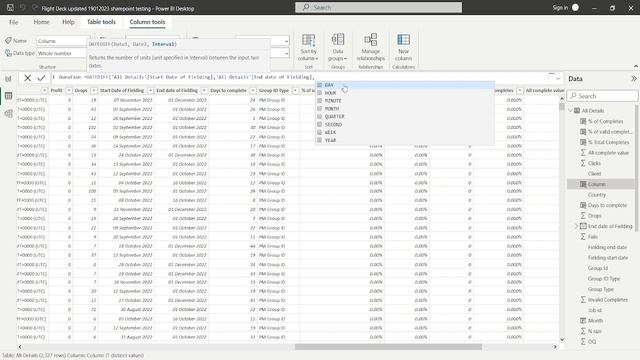This screenshot has width=640, height=360.
Task: Open the Start Date of Fielding filter dropdown
Action: click(150, 91)
